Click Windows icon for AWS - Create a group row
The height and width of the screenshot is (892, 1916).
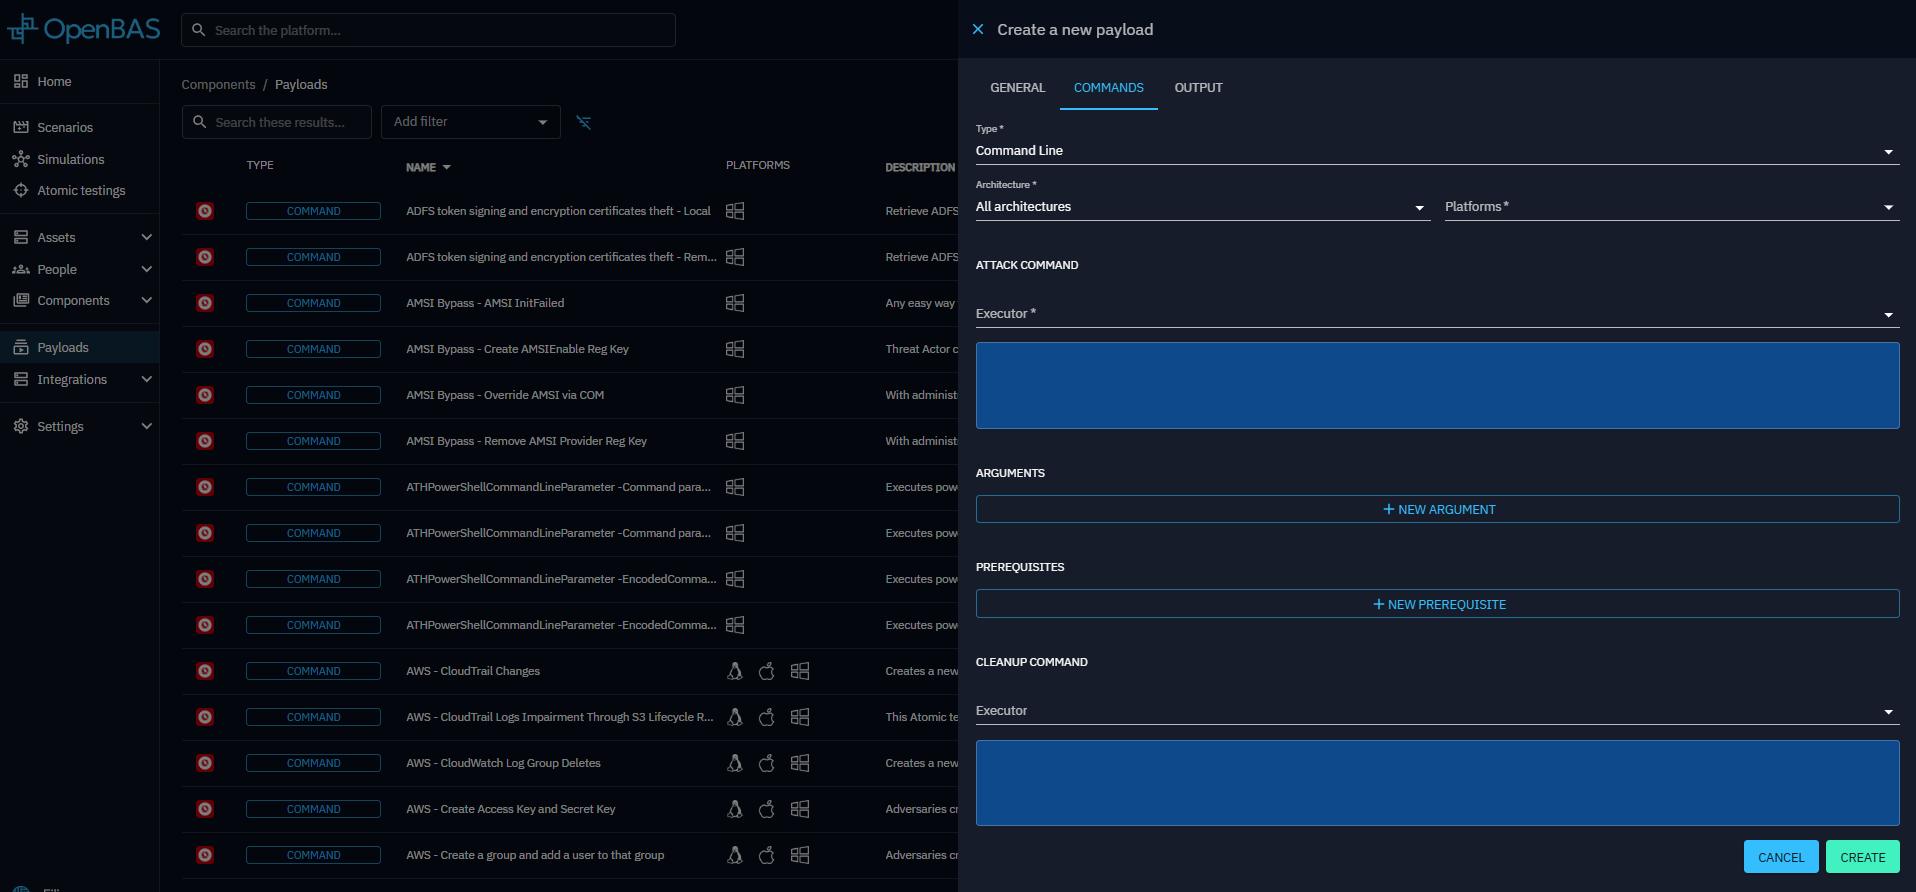(800, 855)
